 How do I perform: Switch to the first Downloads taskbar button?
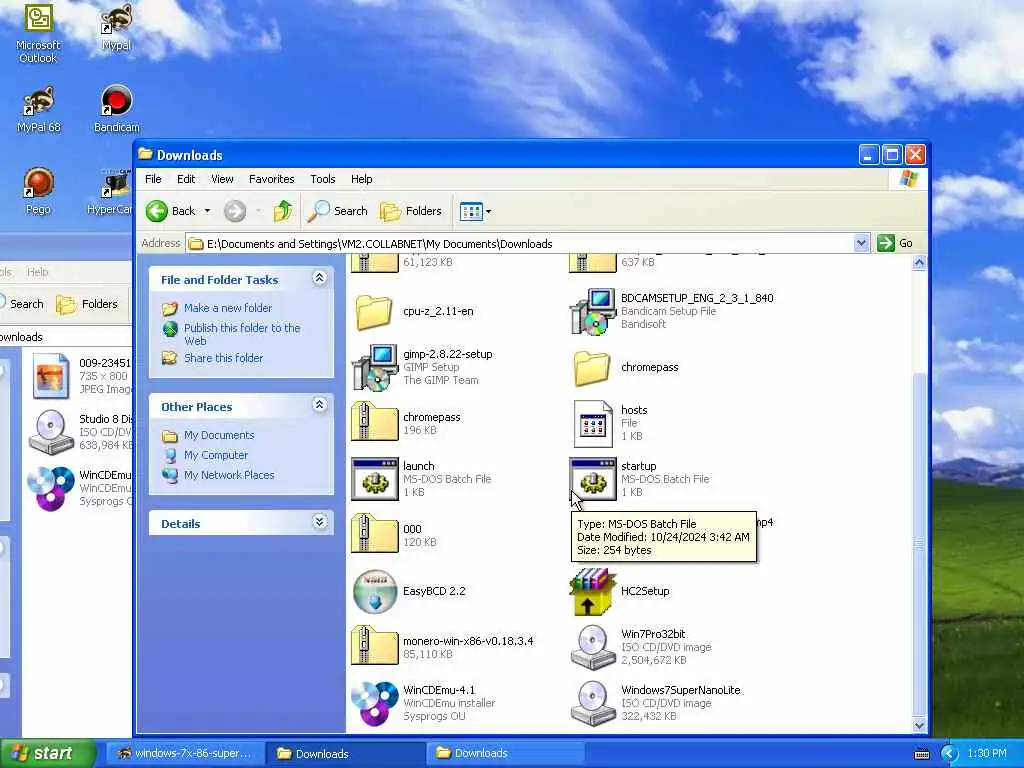coord(346,754)
